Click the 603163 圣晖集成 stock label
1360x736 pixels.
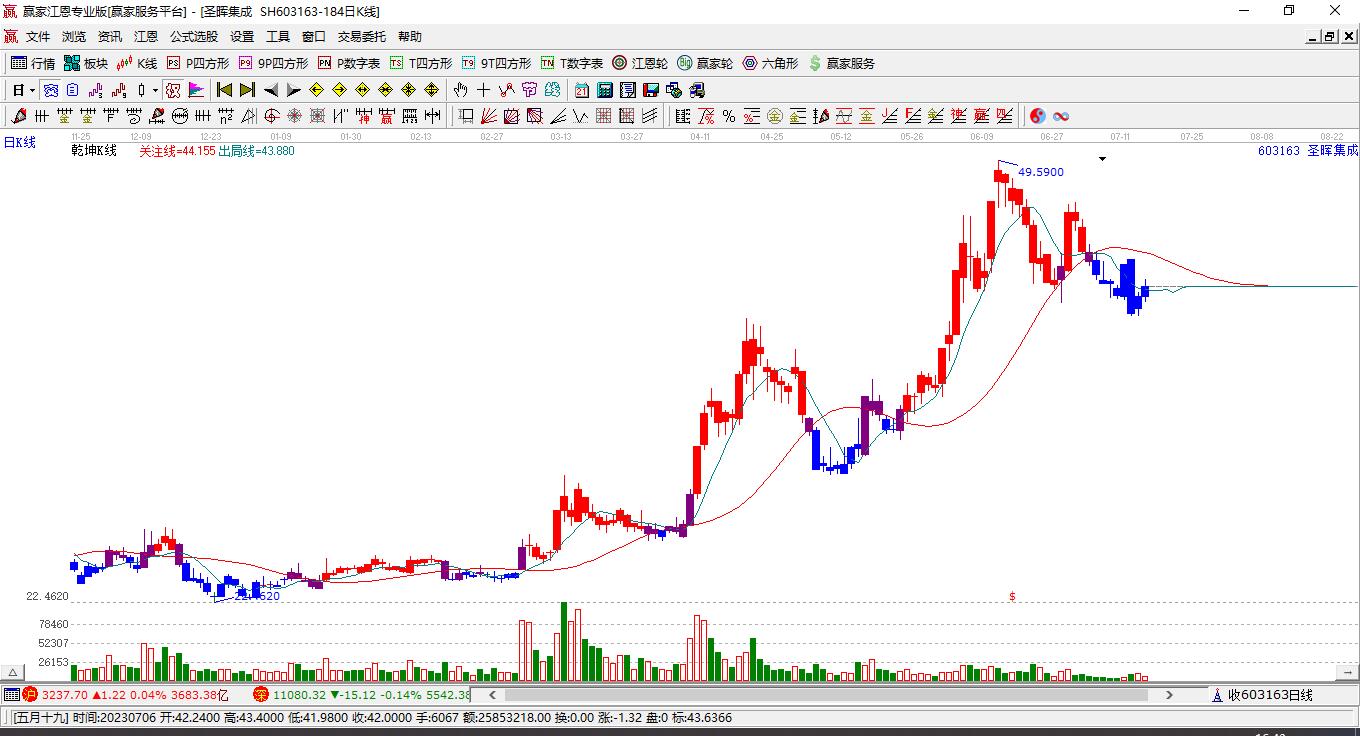[x=1308, y=151]
